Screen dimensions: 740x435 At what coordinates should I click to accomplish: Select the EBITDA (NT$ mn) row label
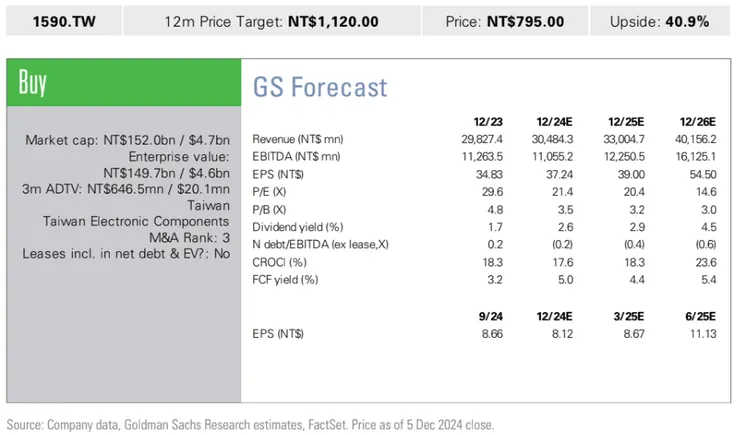296,157
